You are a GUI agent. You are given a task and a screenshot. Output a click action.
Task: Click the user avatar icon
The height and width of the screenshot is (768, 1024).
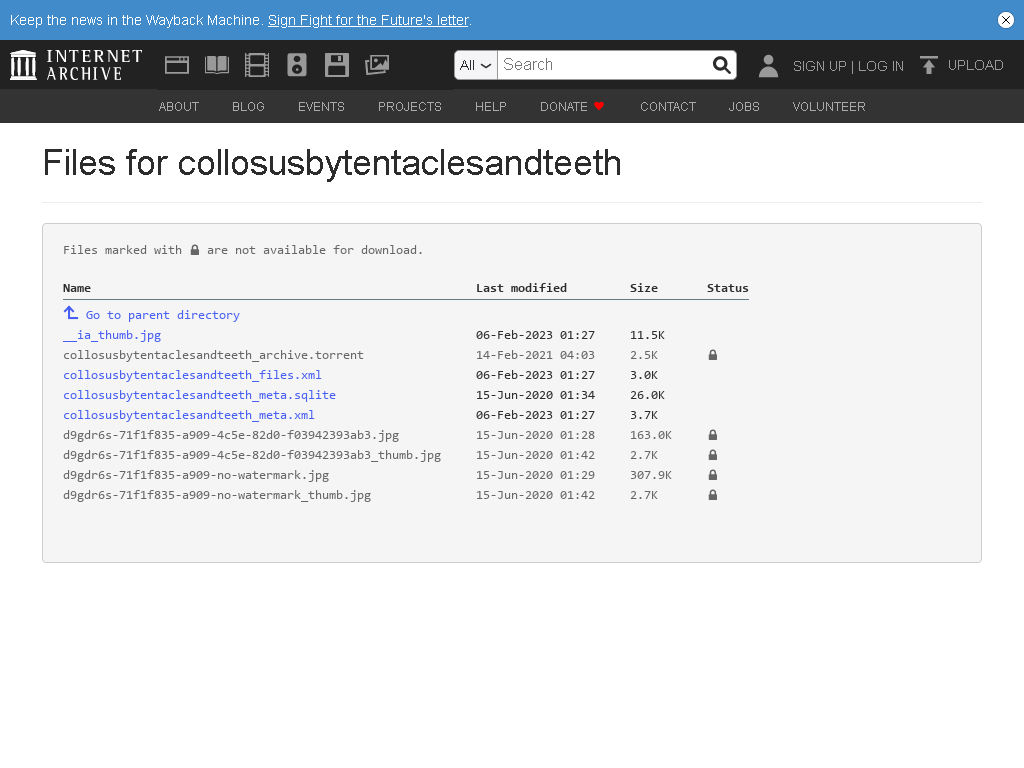[x=769, y=65]
